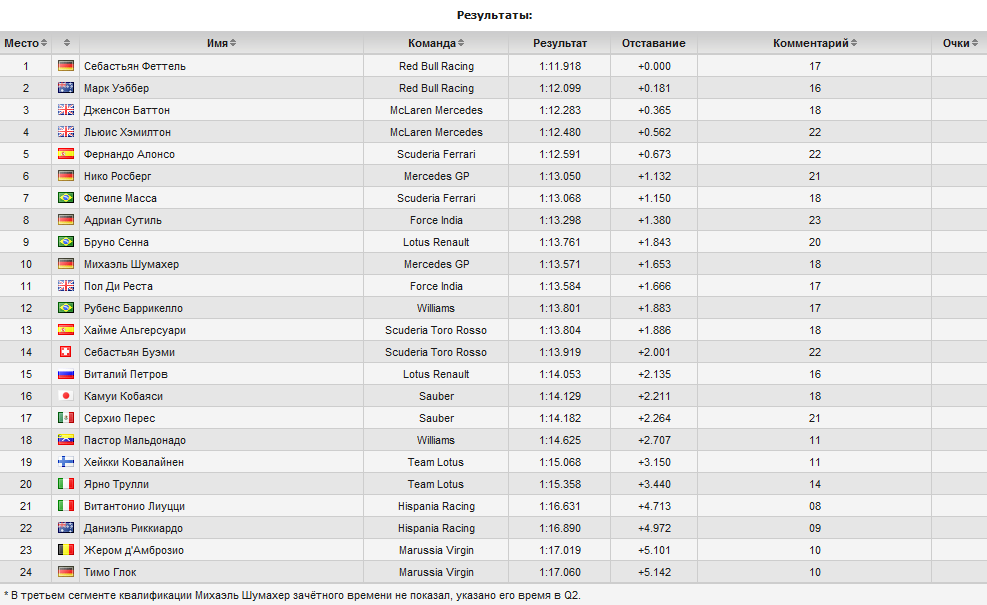Sort by Очки column header
This screenshot has width=987, height=605.
pos(959,43)
